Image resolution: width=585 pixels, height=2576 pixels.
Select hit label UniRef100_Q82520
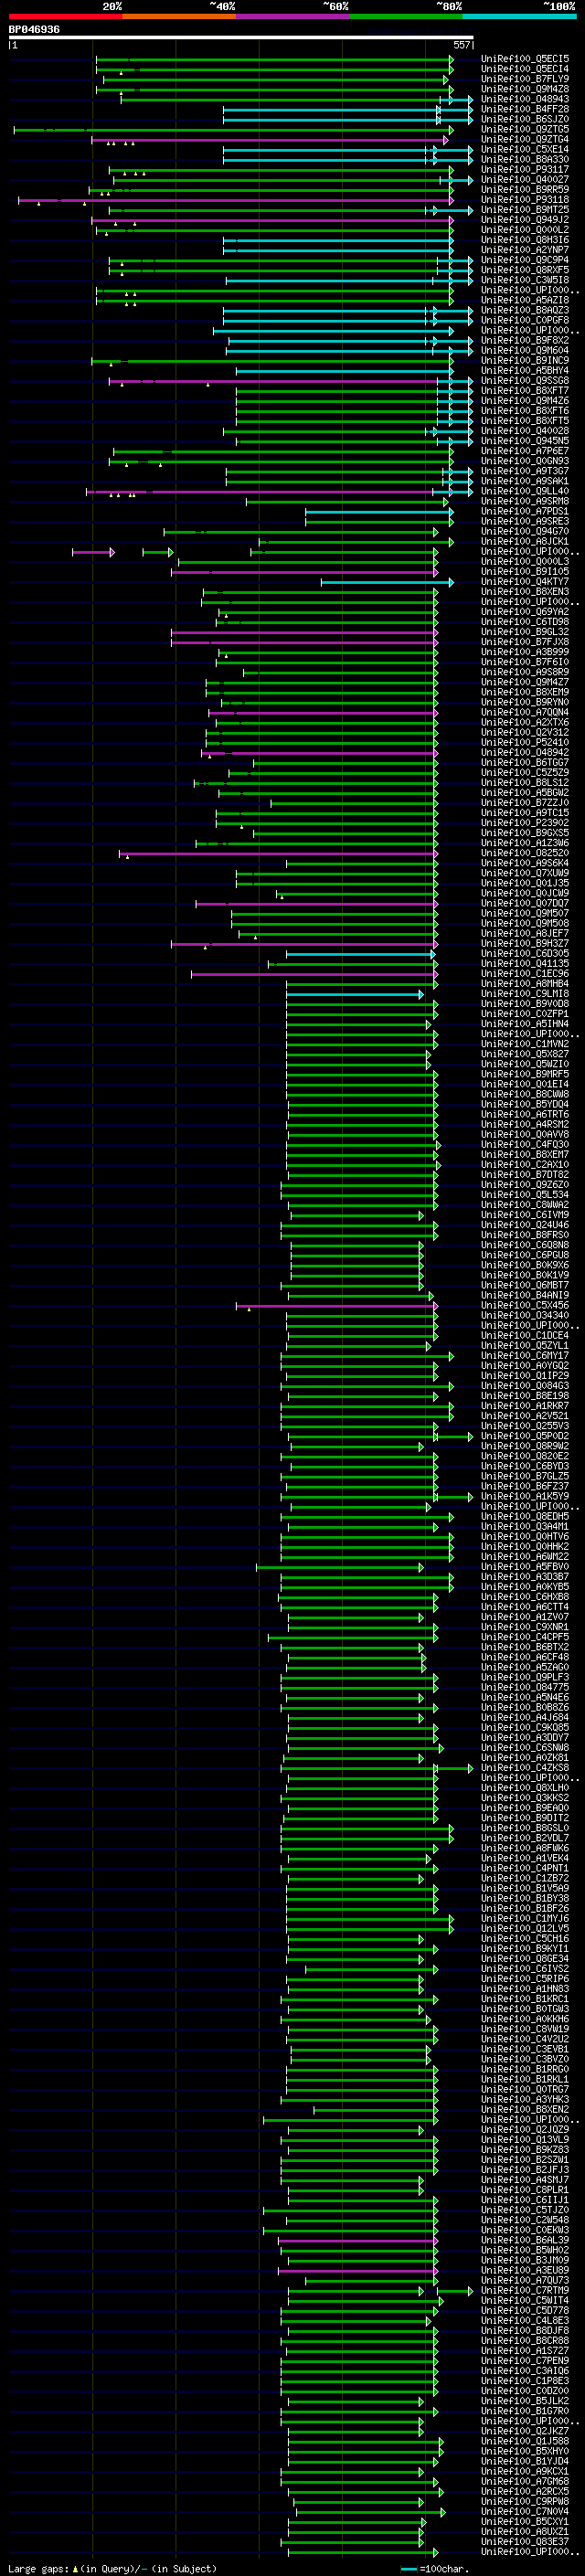tap(525, 853)
